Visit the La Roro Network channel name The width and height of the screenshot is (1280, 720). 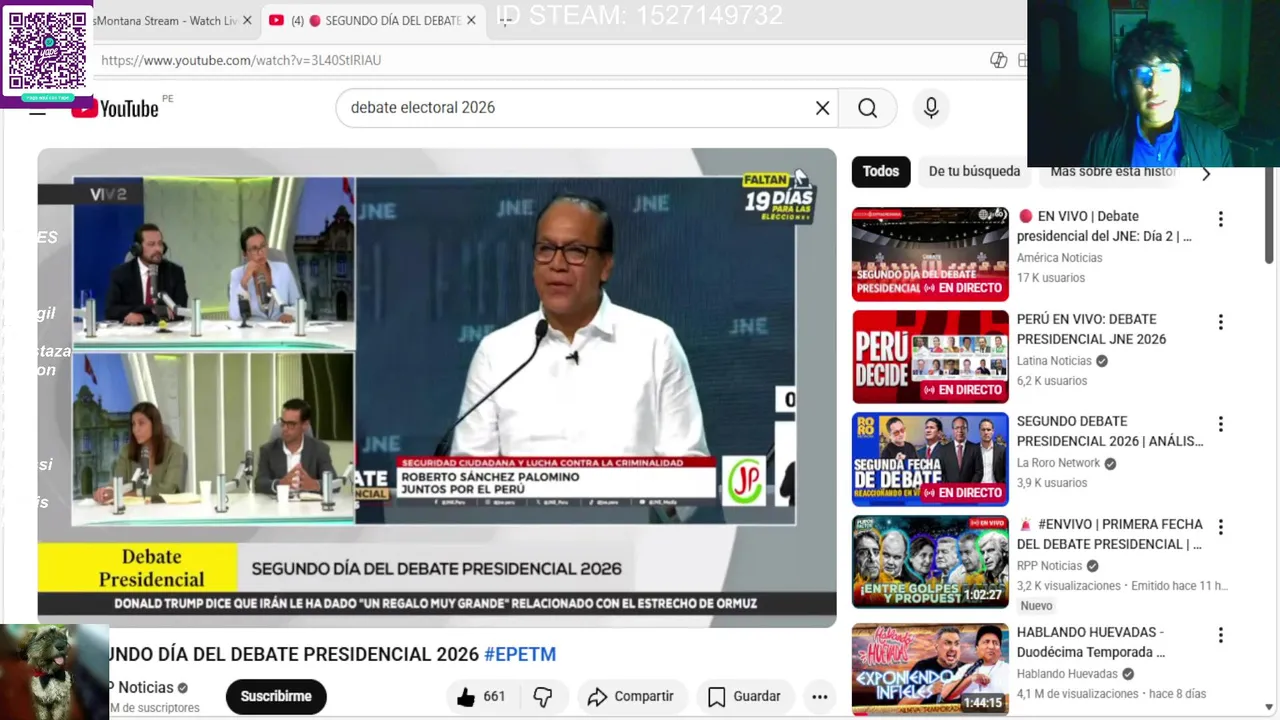click(1058, 463)
